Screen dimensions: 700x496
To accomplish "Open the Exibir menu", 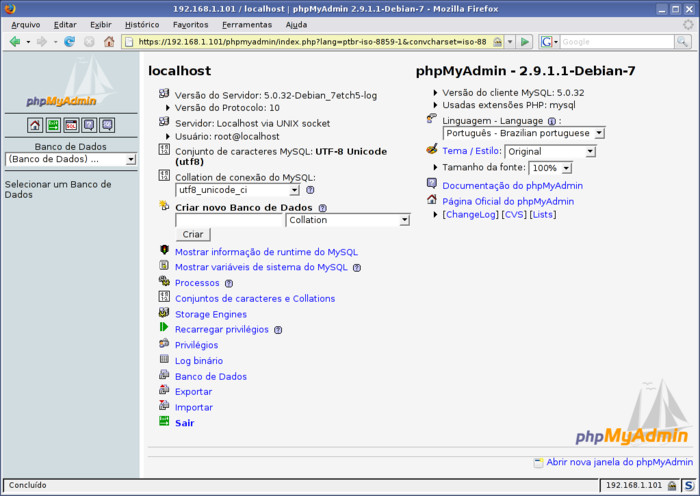I will (x=101, y=25).
